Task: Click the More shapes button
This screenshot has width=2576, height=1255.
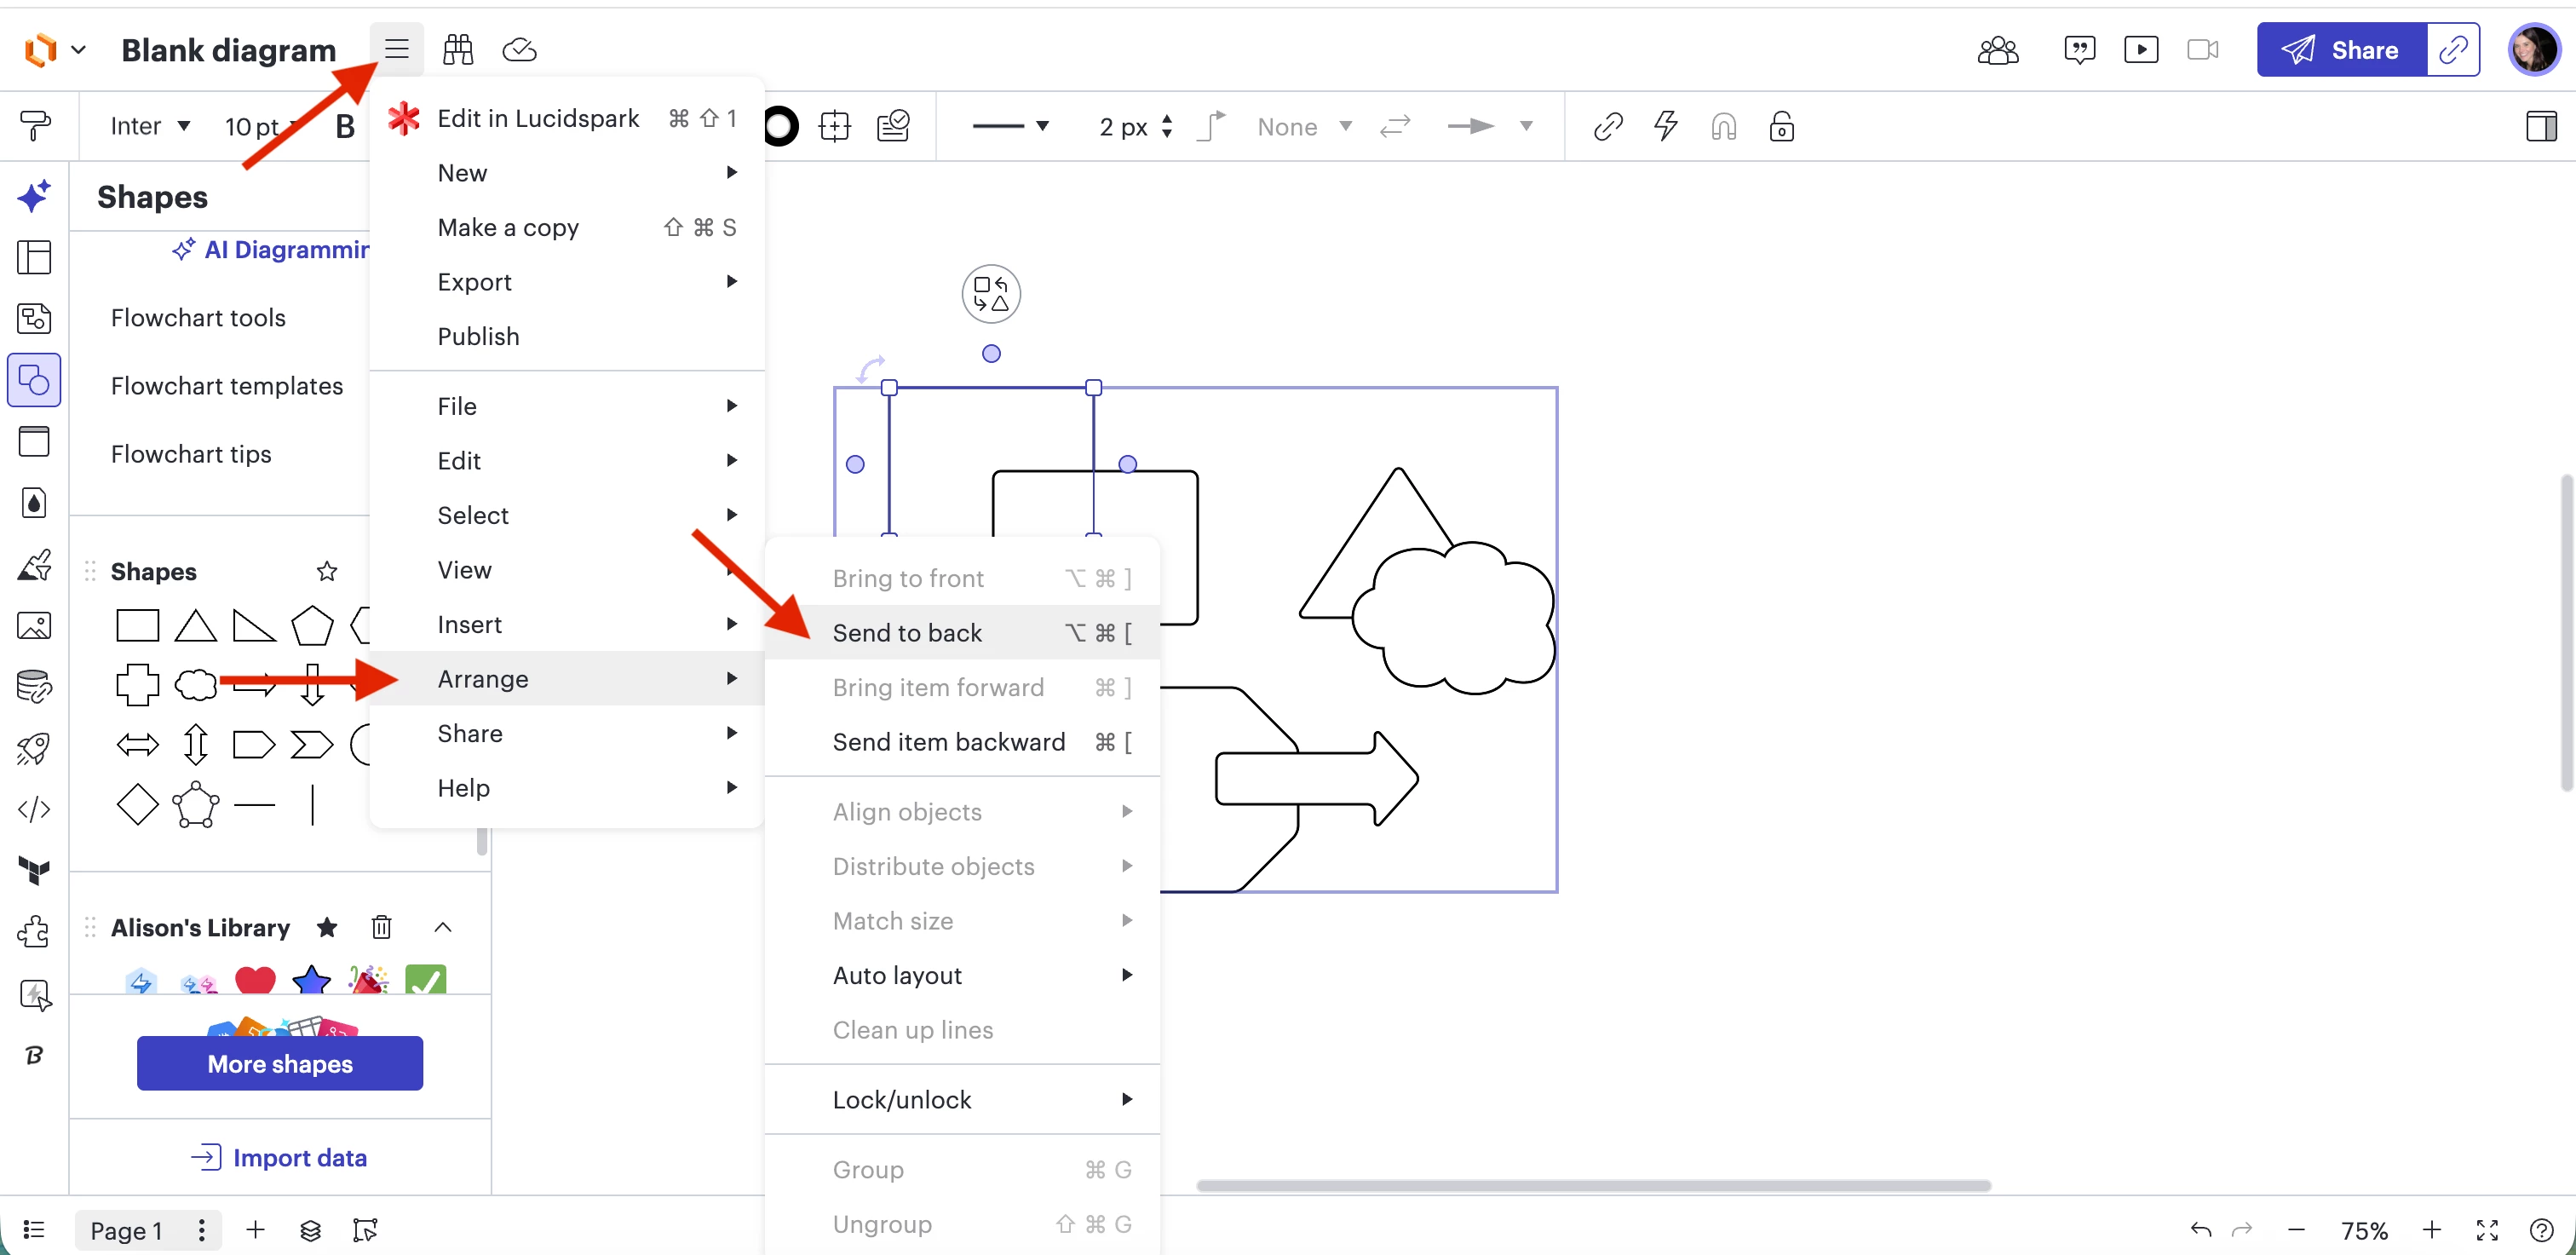Action: point(280,1063)
